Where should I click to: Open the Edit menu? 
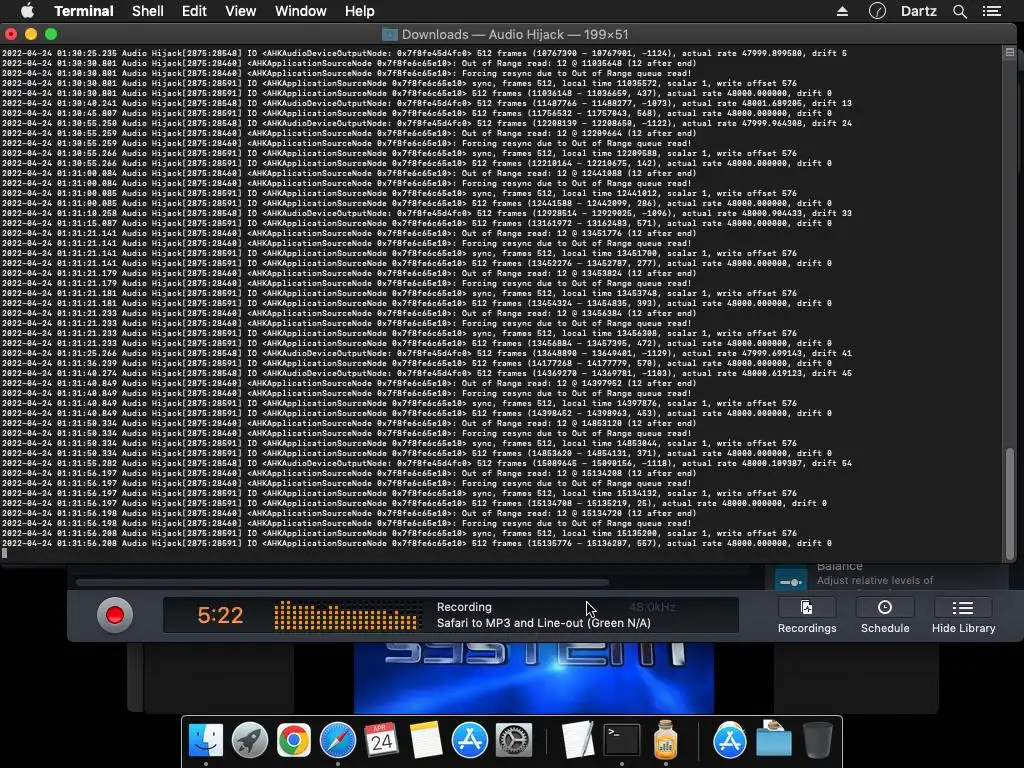[x=194, y=11]
